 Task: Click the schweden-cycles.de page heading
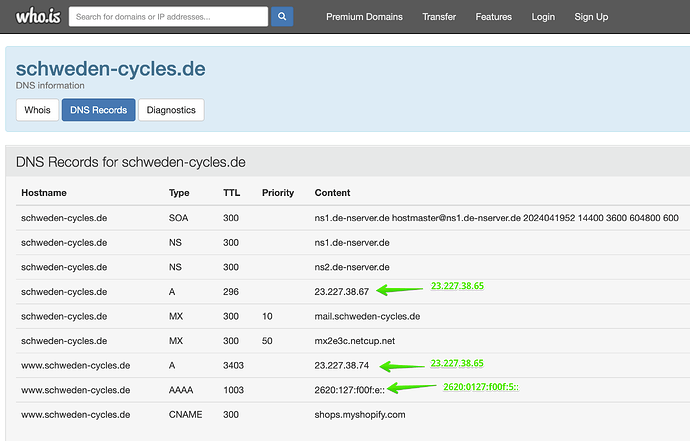110,69
